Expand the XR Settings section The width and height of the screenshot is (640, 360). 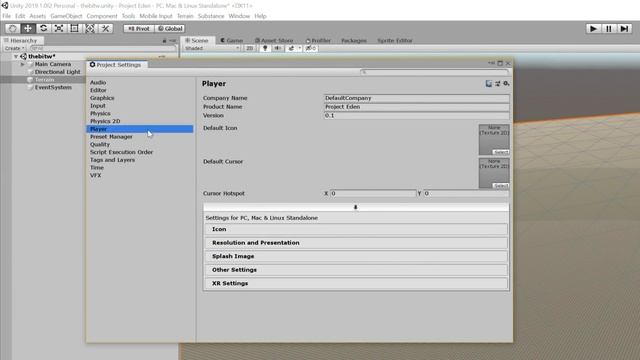[356, 283]
